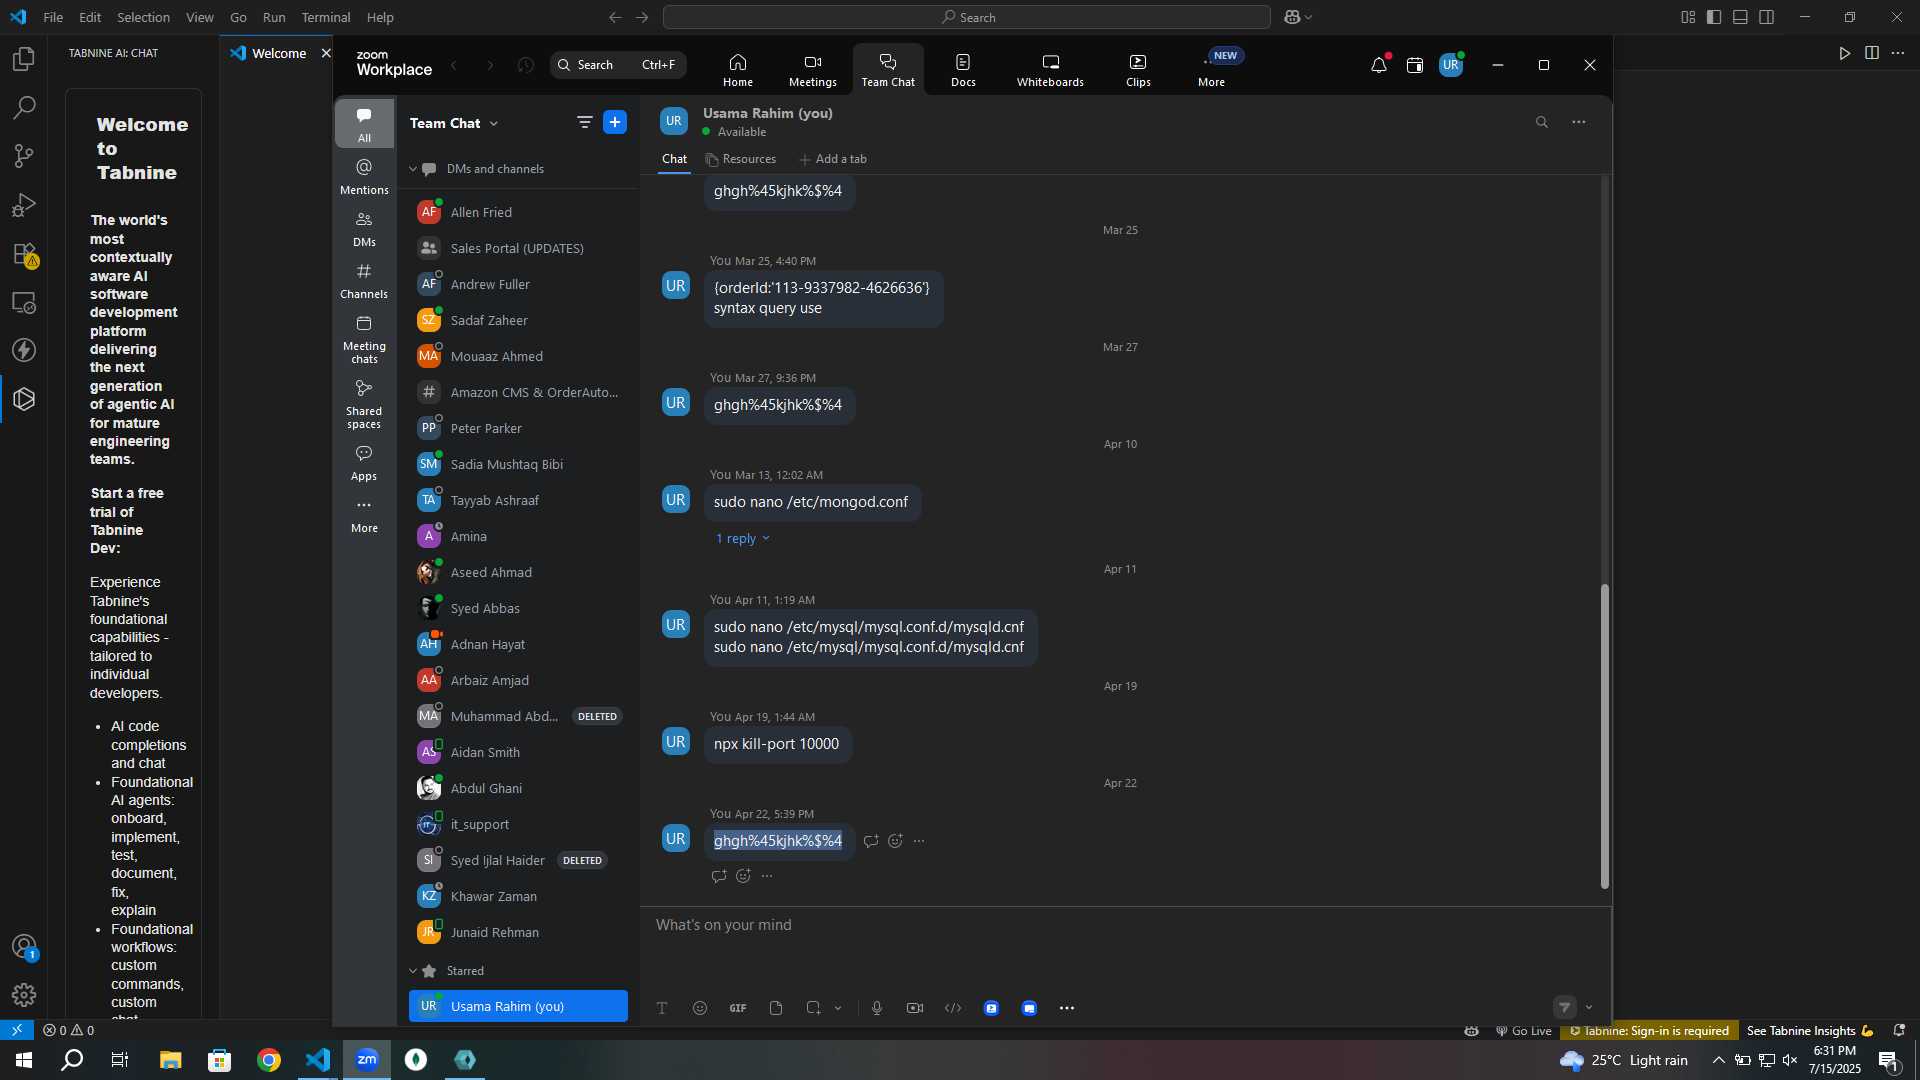Record an audio message

[x=877, y=1008]
